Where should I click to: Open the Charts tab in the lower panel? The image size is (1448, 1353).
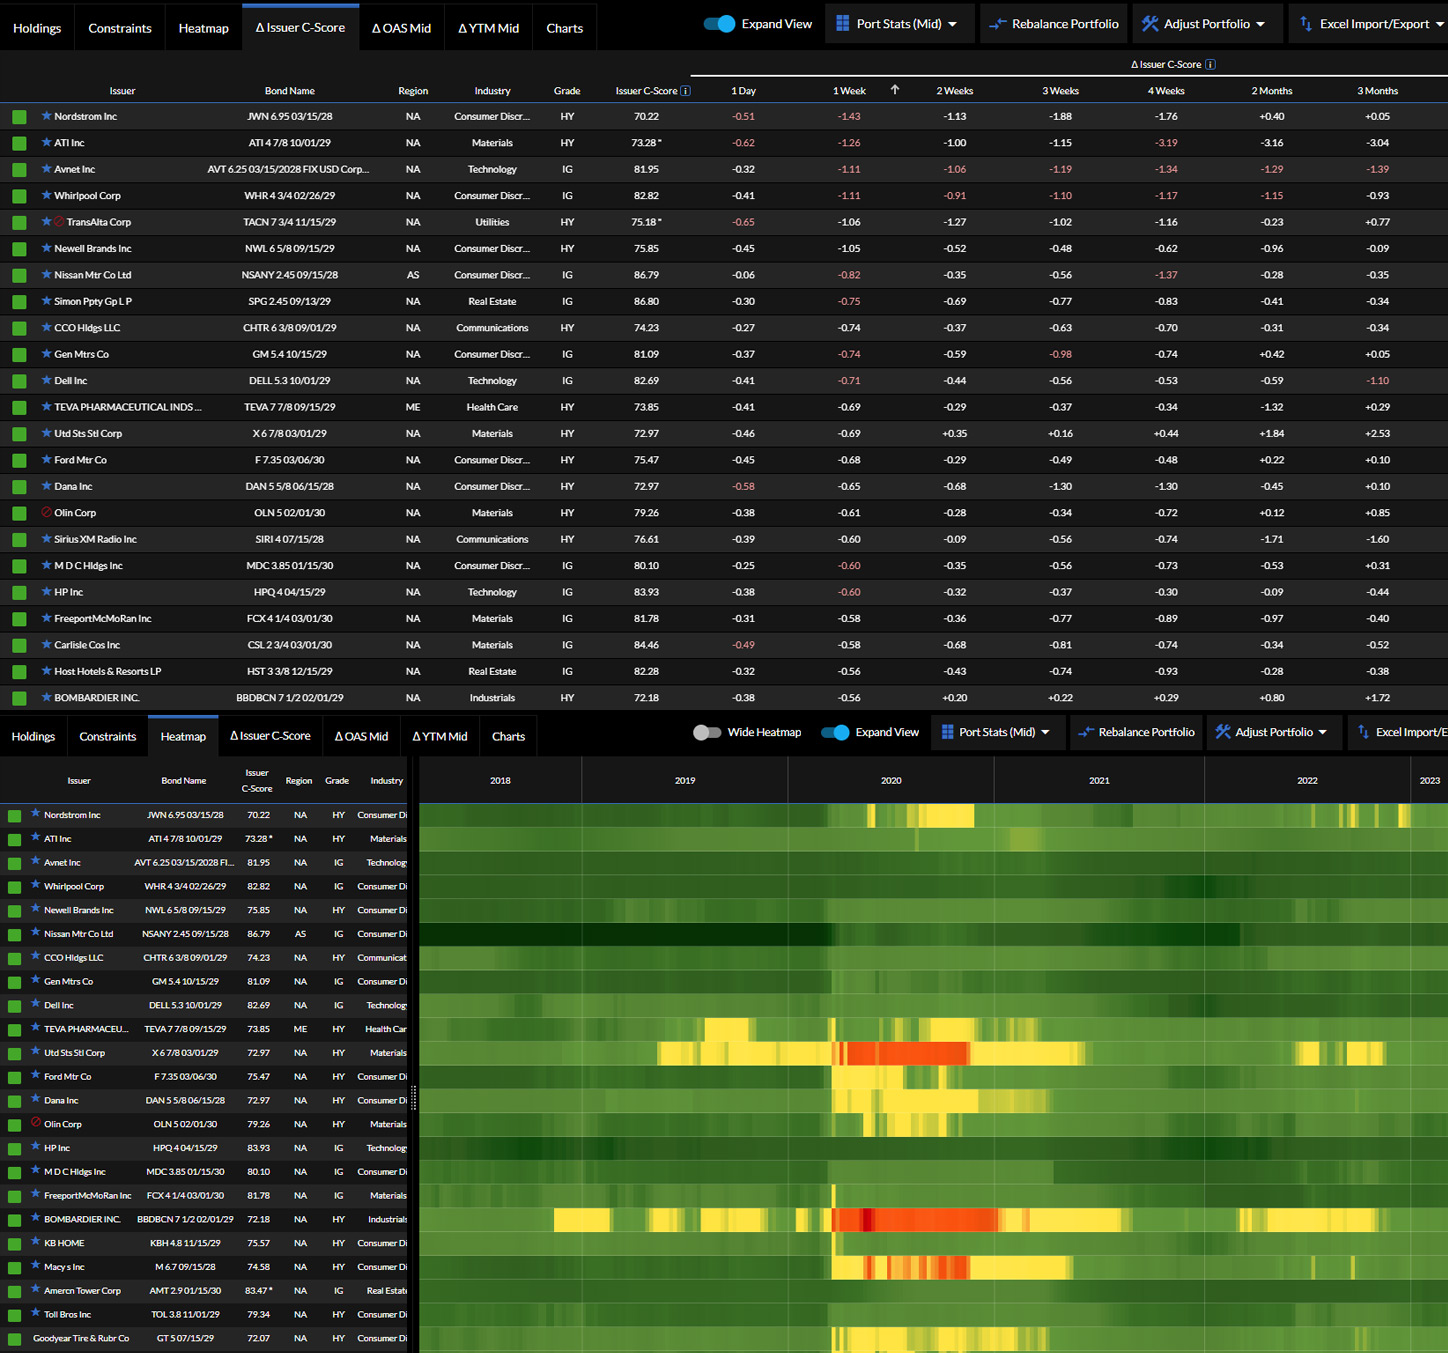508,736
